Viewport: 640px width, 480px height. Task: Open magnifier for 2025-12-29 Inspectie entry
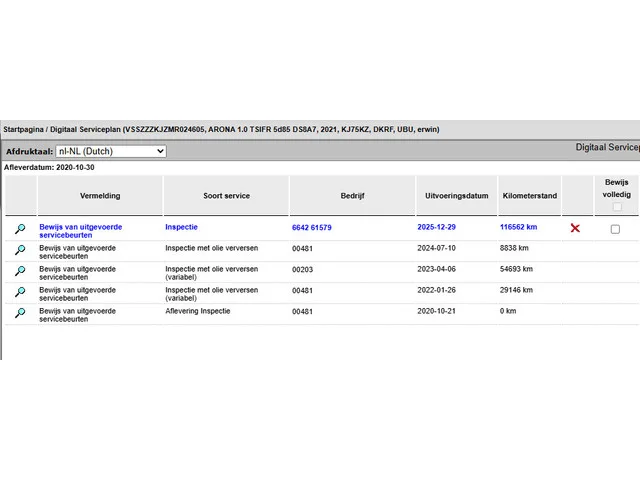click(x=20, y=229)
